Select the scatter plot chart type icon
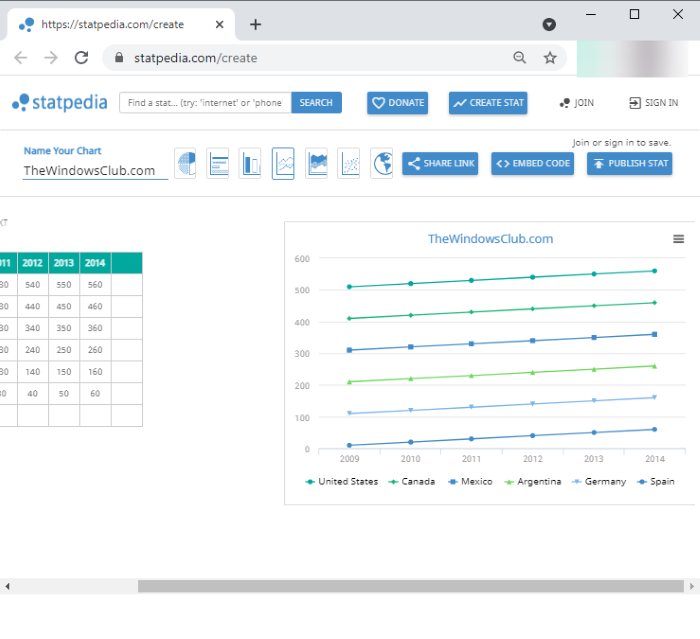 pos(348,163)
